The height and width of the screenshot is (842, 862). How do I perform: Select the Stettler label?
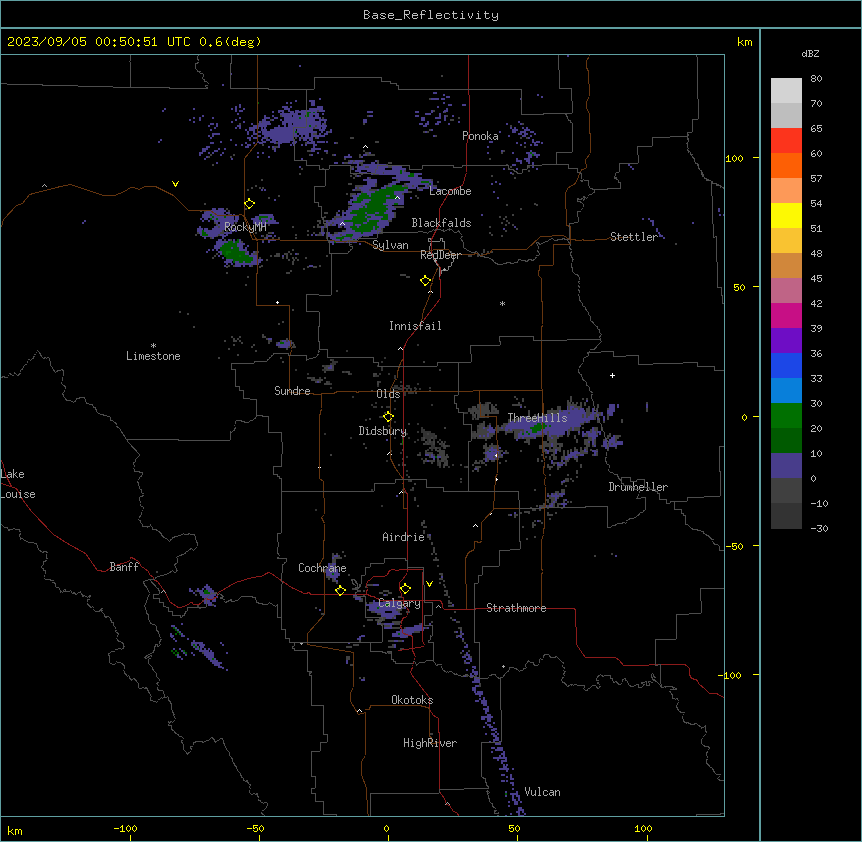coord(634,237)
